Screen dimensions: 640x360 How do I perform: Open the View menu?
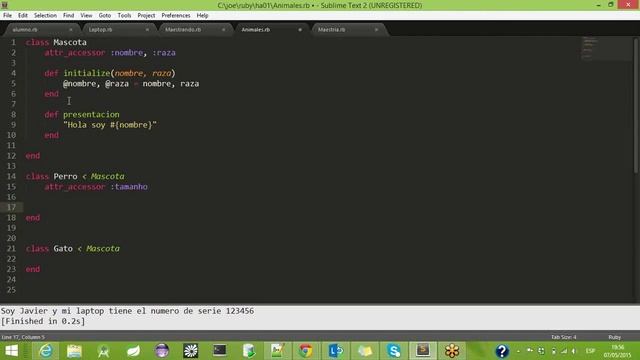coord(86,16)
